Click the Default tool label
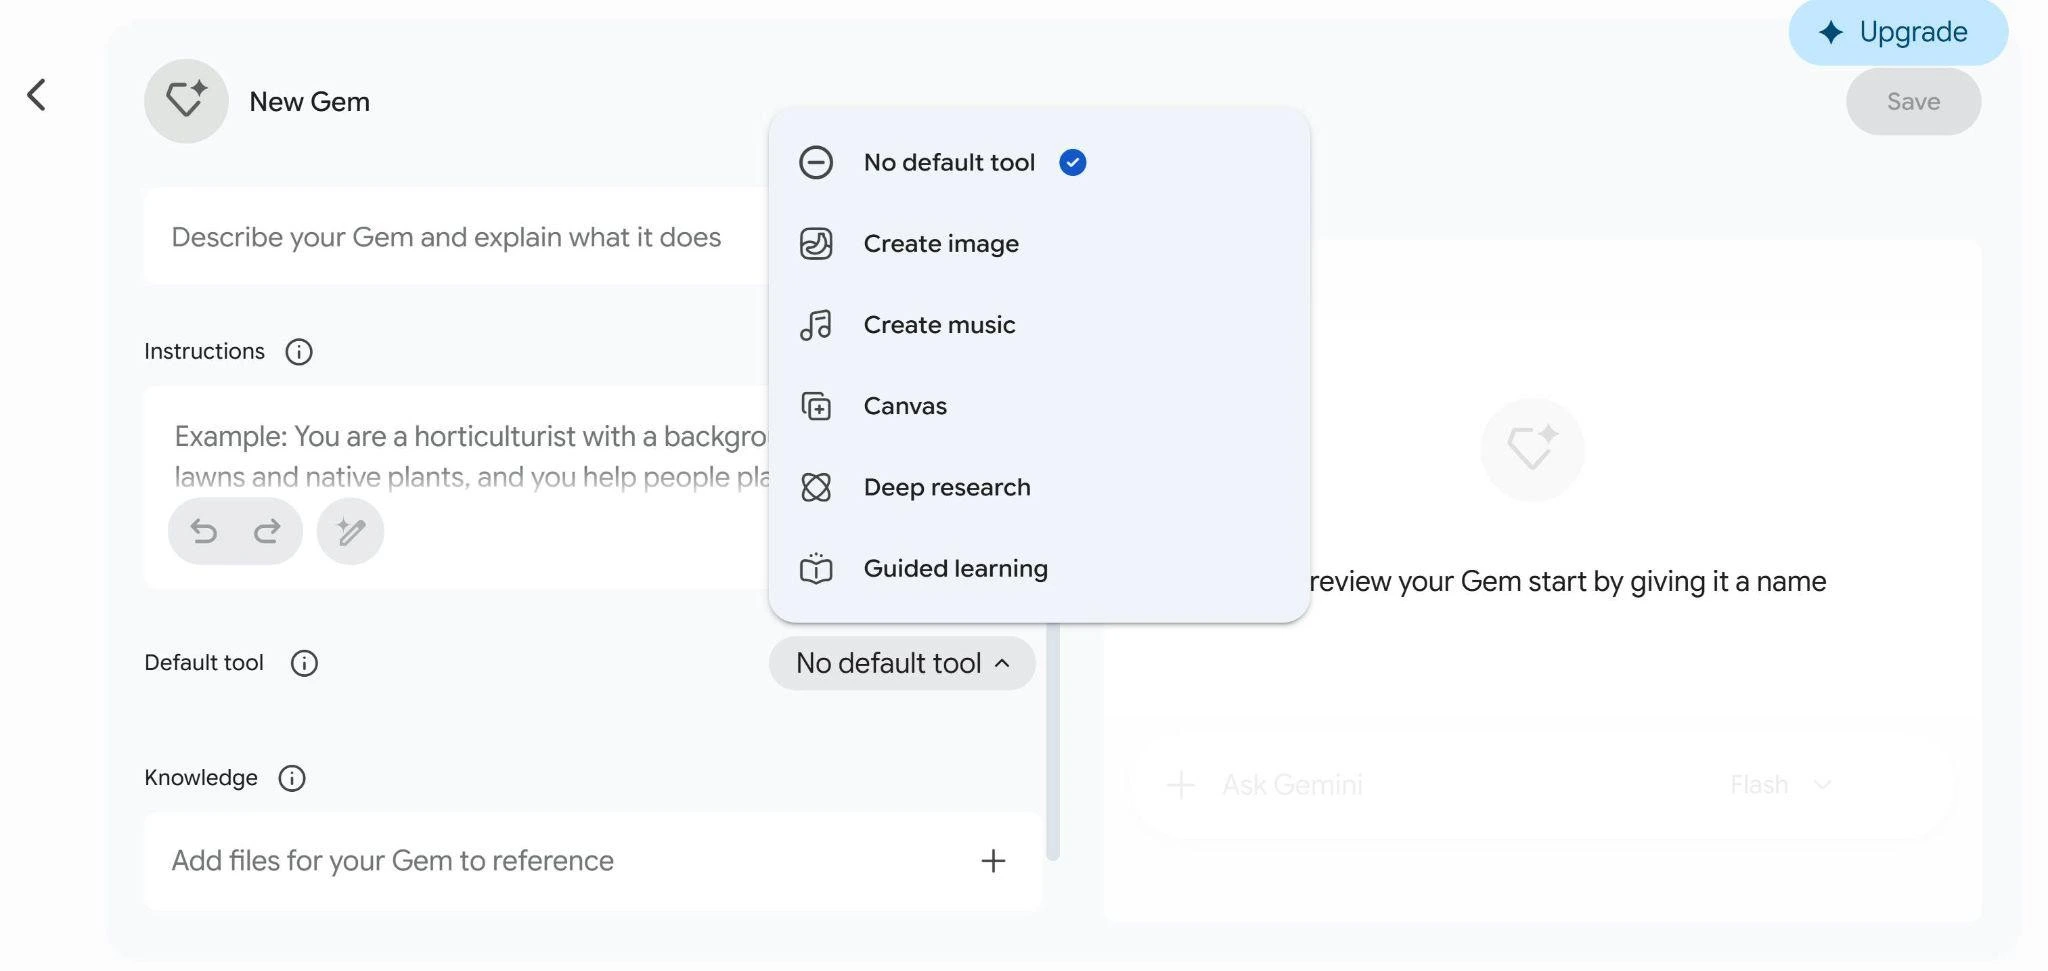Screen dimensions: 2048x971 tap(204, 663)
